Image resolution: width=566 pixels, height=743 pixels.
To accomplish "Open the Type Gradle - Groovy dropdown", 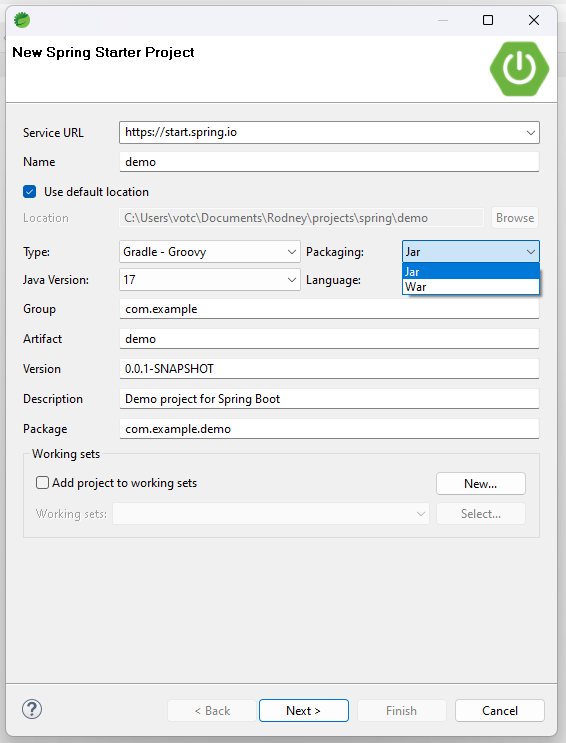I will (x=209, y=252).
